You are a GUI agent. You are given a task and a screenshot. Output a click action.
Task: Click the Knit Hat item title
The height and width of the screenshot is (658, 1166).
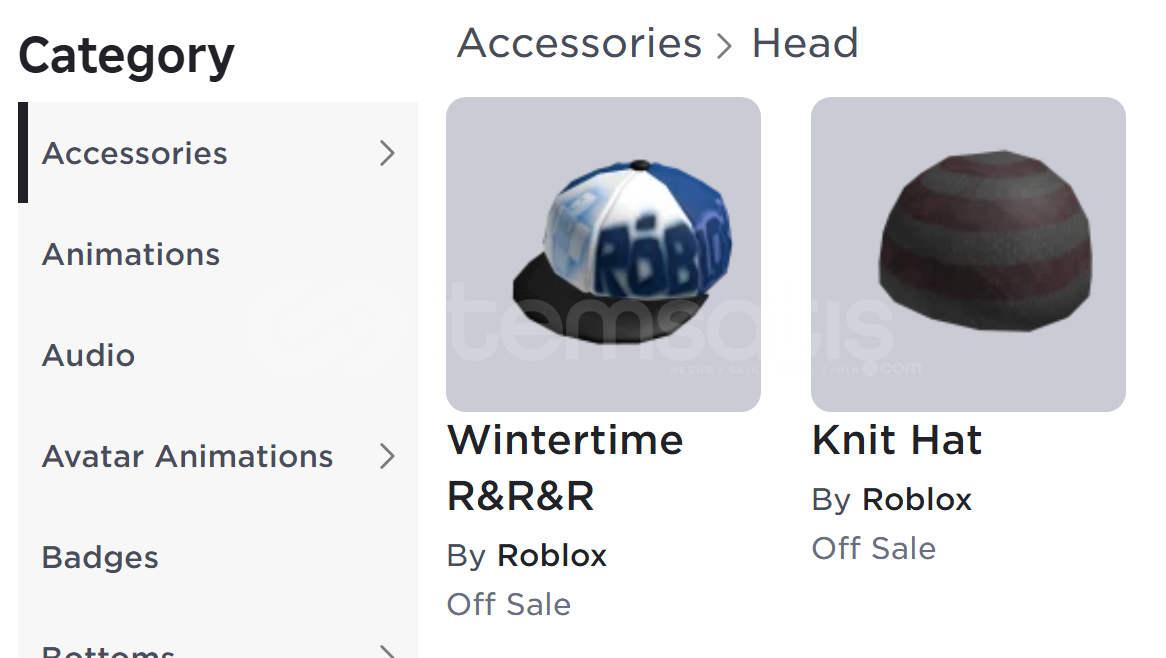pos(897,439)
